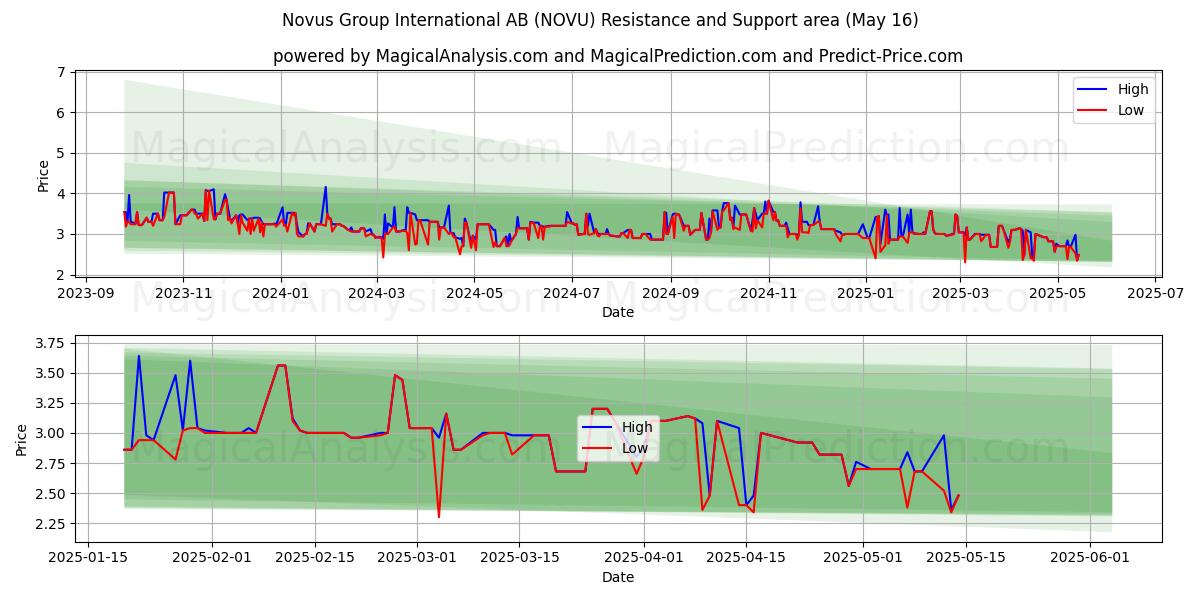Click the 'Price' y-axis label of bottom chart
Image resolution: width=1200 pixels, height=600 pixels.
[23, 440]
